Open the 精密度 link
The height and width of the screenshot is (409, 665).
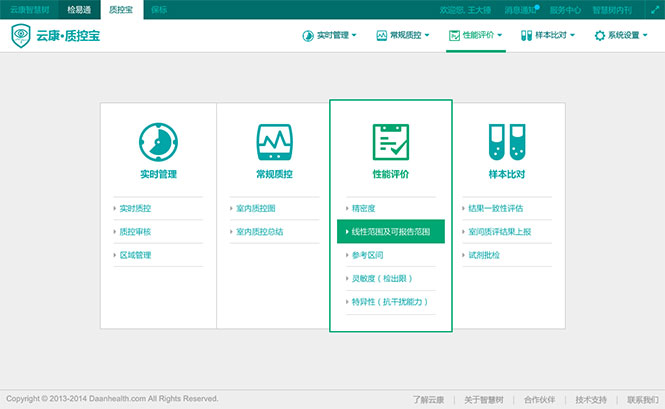point(363,208)
